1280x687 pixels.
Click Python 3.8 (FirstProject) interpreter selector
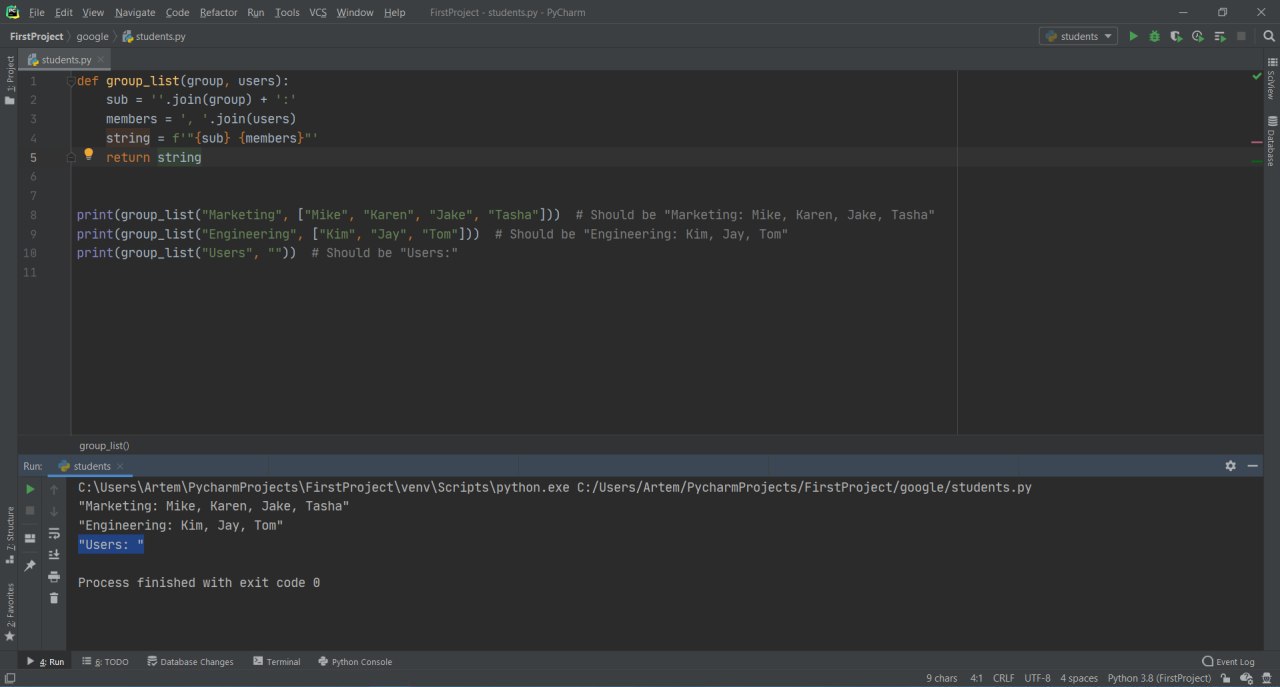(1159, 678)
